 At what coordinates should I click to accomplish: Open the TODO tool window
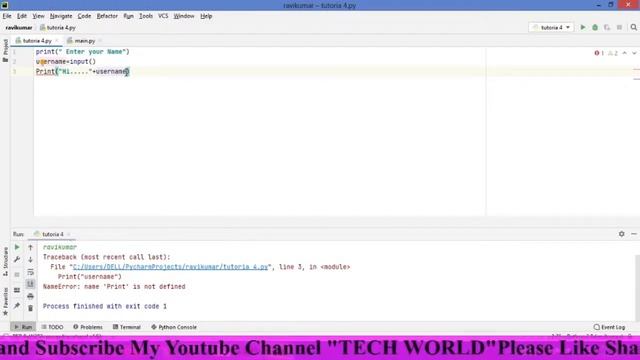coord(52,327)
